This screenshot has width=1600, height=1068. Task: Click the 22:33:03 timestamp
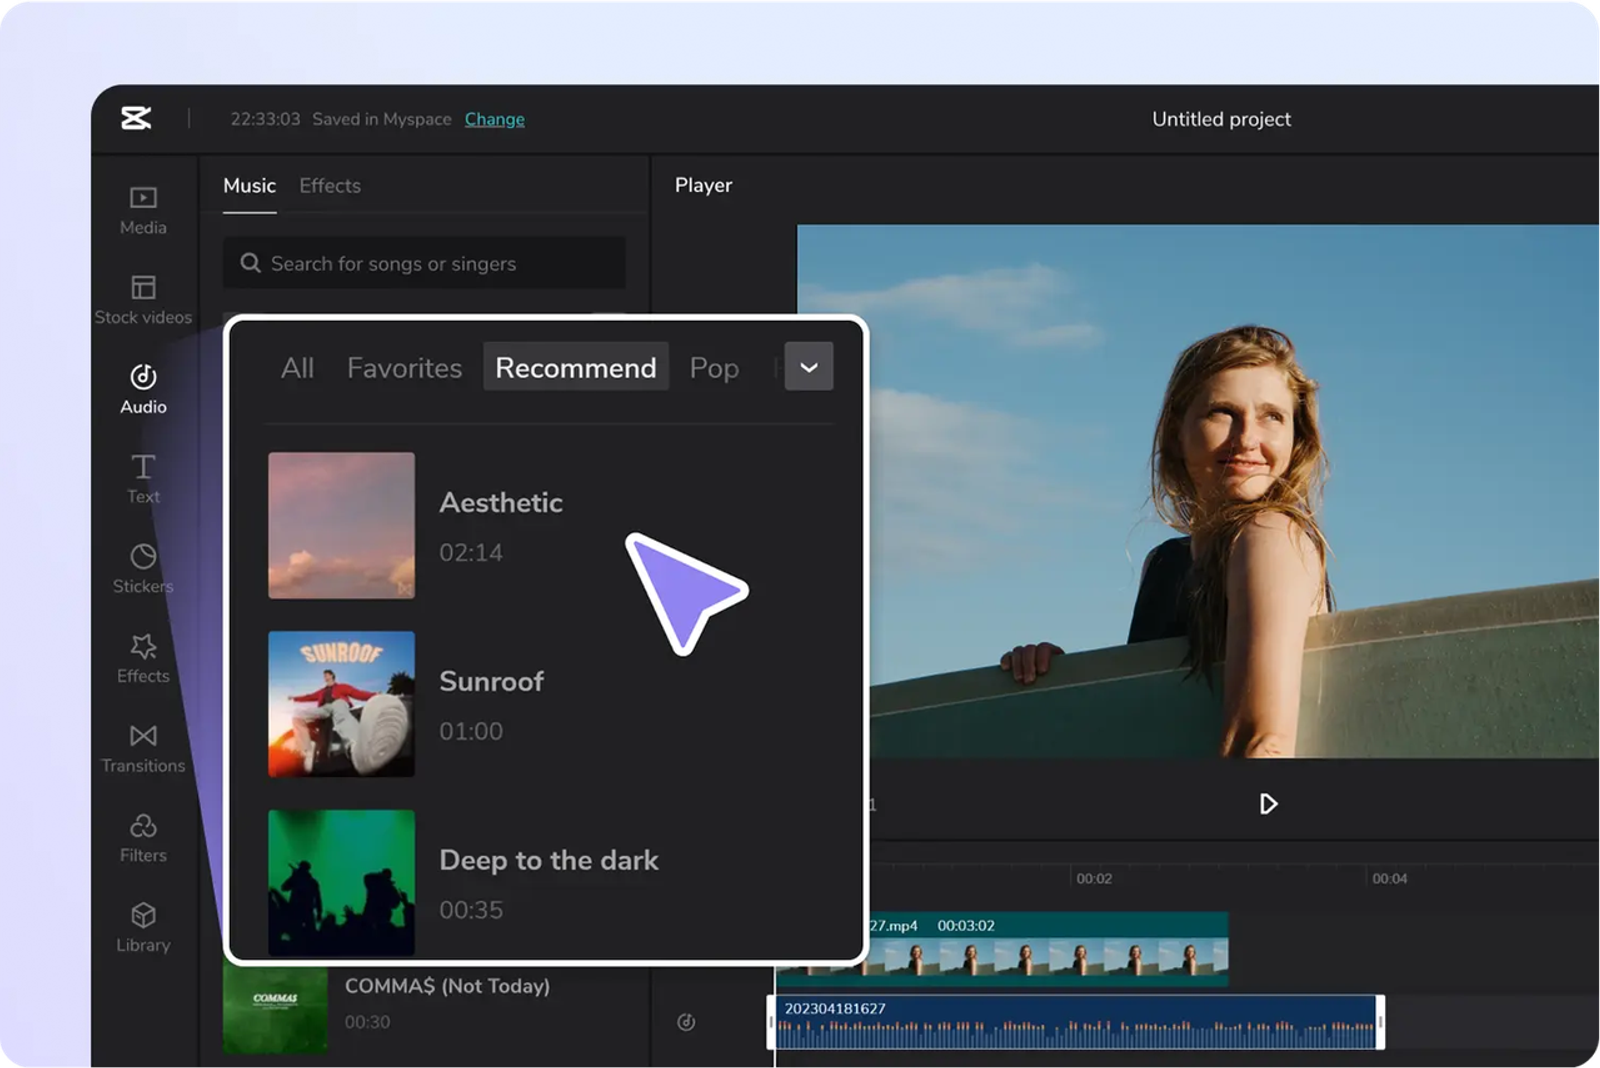pyautogui.click(x=265, y=119)
